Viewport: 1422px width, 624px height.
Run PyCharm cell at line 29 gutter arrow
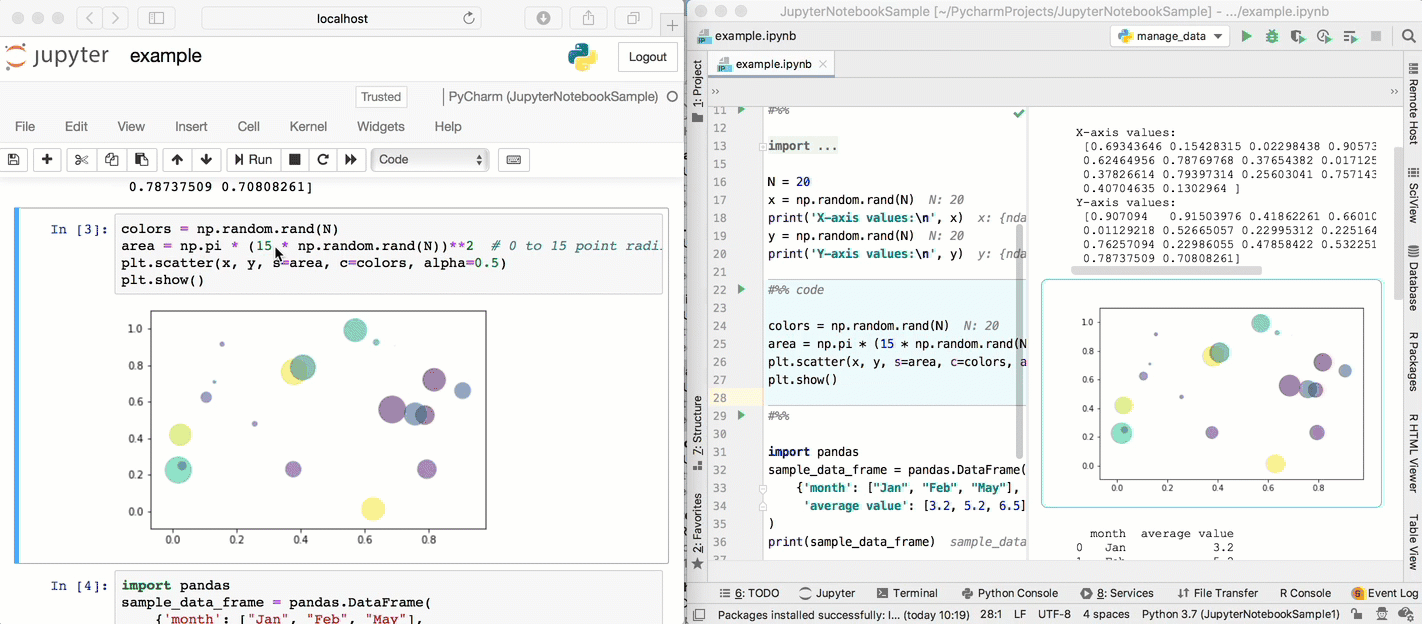tap(741, 415)
